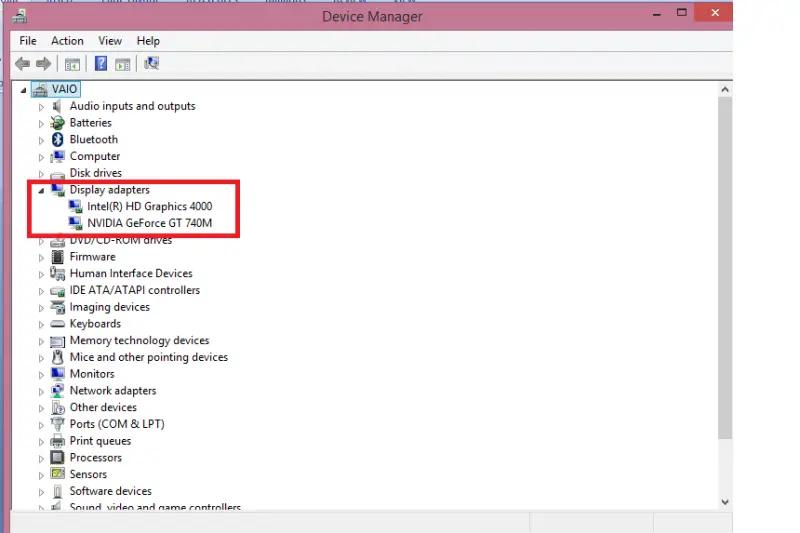Click the Sensors category icon
The height and width of the screenshot is (533, 800).
pyautogui.click(x=58, y=474)
